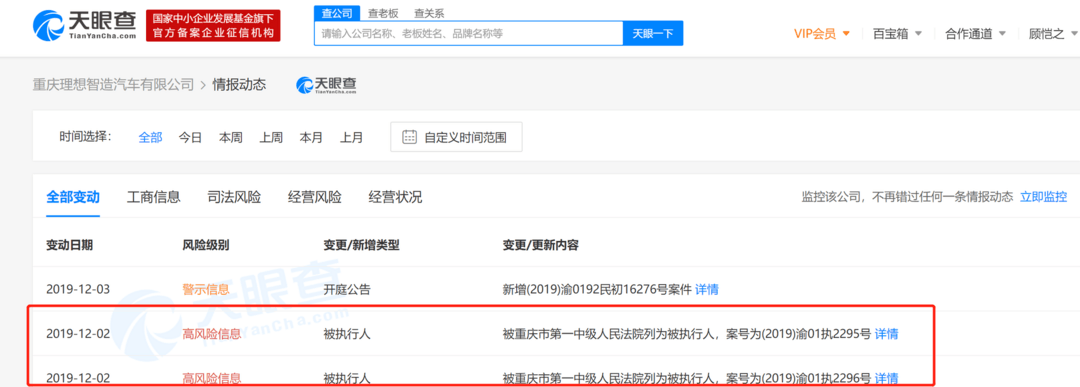Click the 天眼一下 search button

coord(653,33)
